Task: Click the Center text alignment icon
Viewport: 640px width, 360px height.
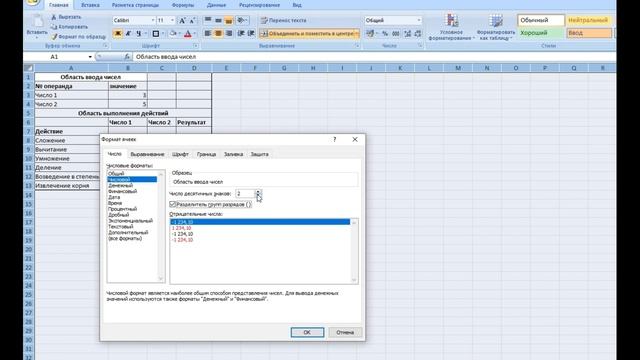Action: click(x=218, y=33)
